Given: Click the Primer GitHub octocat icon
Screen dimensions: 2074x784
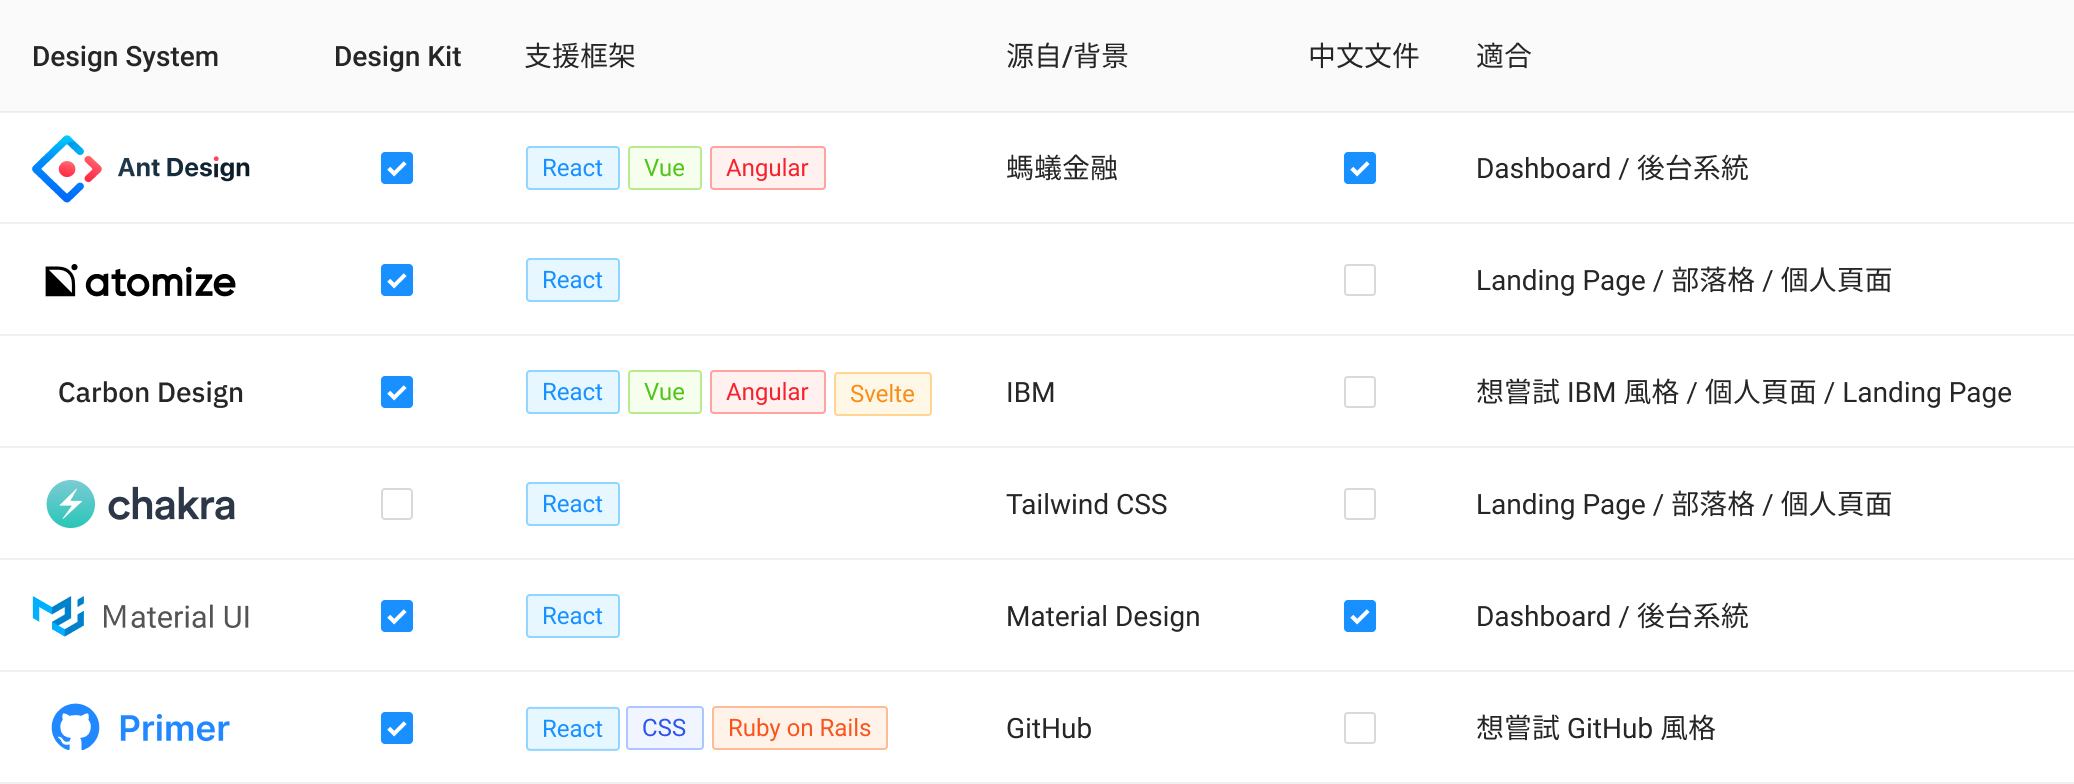Looking at the screenshot, I should [75, 728].
